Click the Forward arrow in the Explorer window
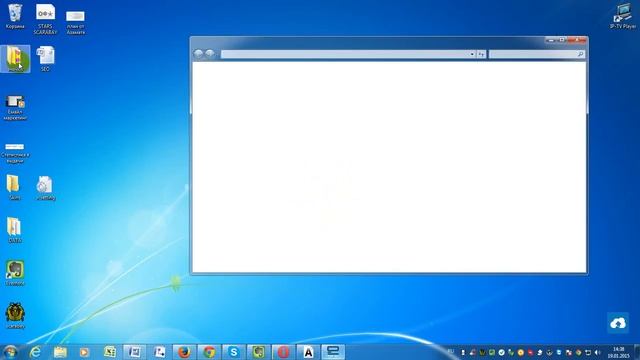 210,54
